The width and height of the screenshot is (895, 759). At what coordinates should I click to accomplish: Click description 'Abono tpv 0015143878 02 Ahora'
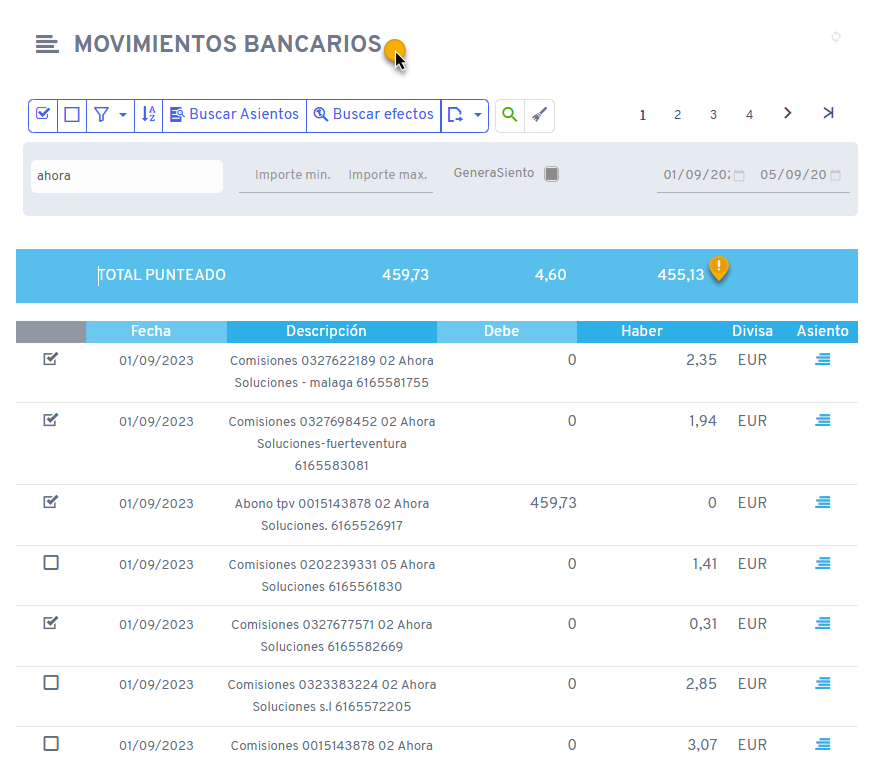[x=332, y=504]
